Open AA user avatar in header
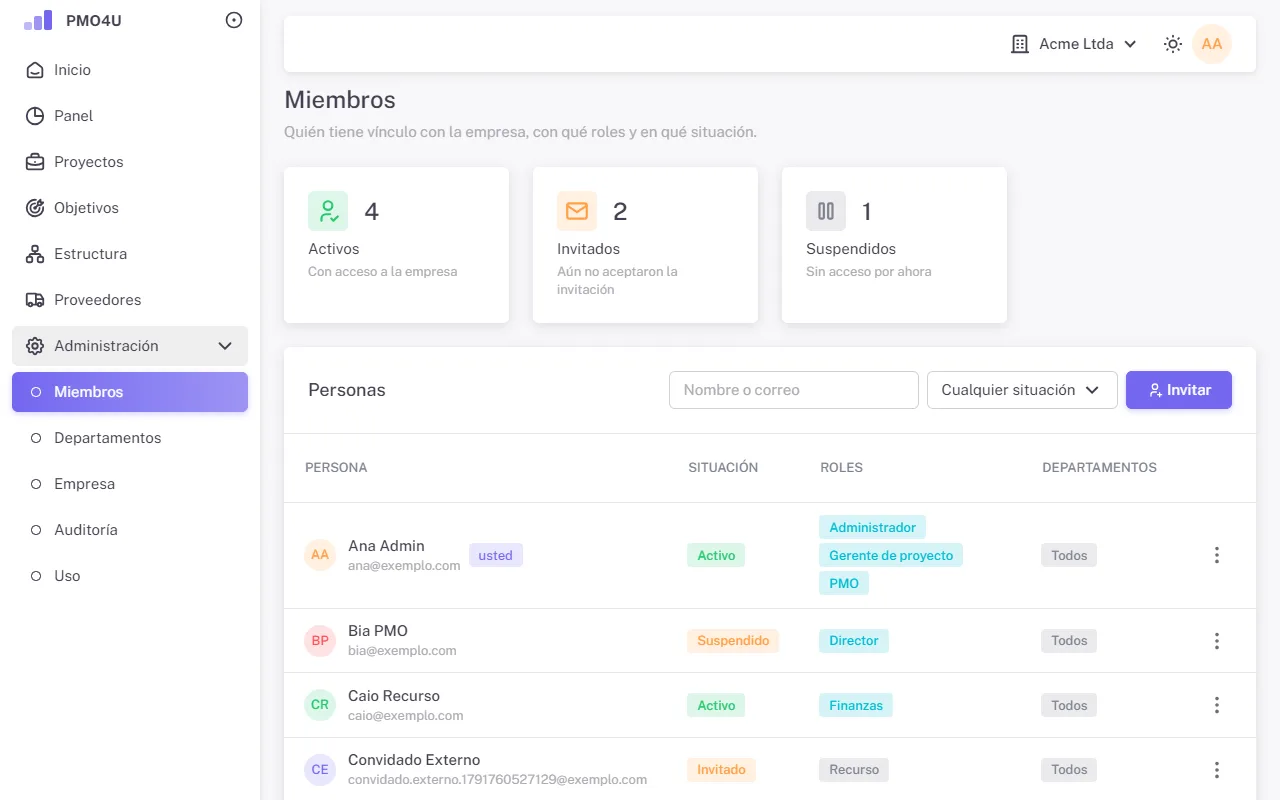 (1212, 44)
